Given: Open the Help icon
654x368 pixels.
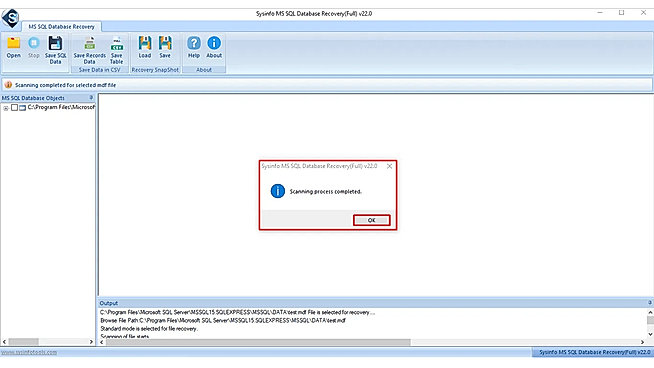Looking at the screenshot, I should [194, 43].
